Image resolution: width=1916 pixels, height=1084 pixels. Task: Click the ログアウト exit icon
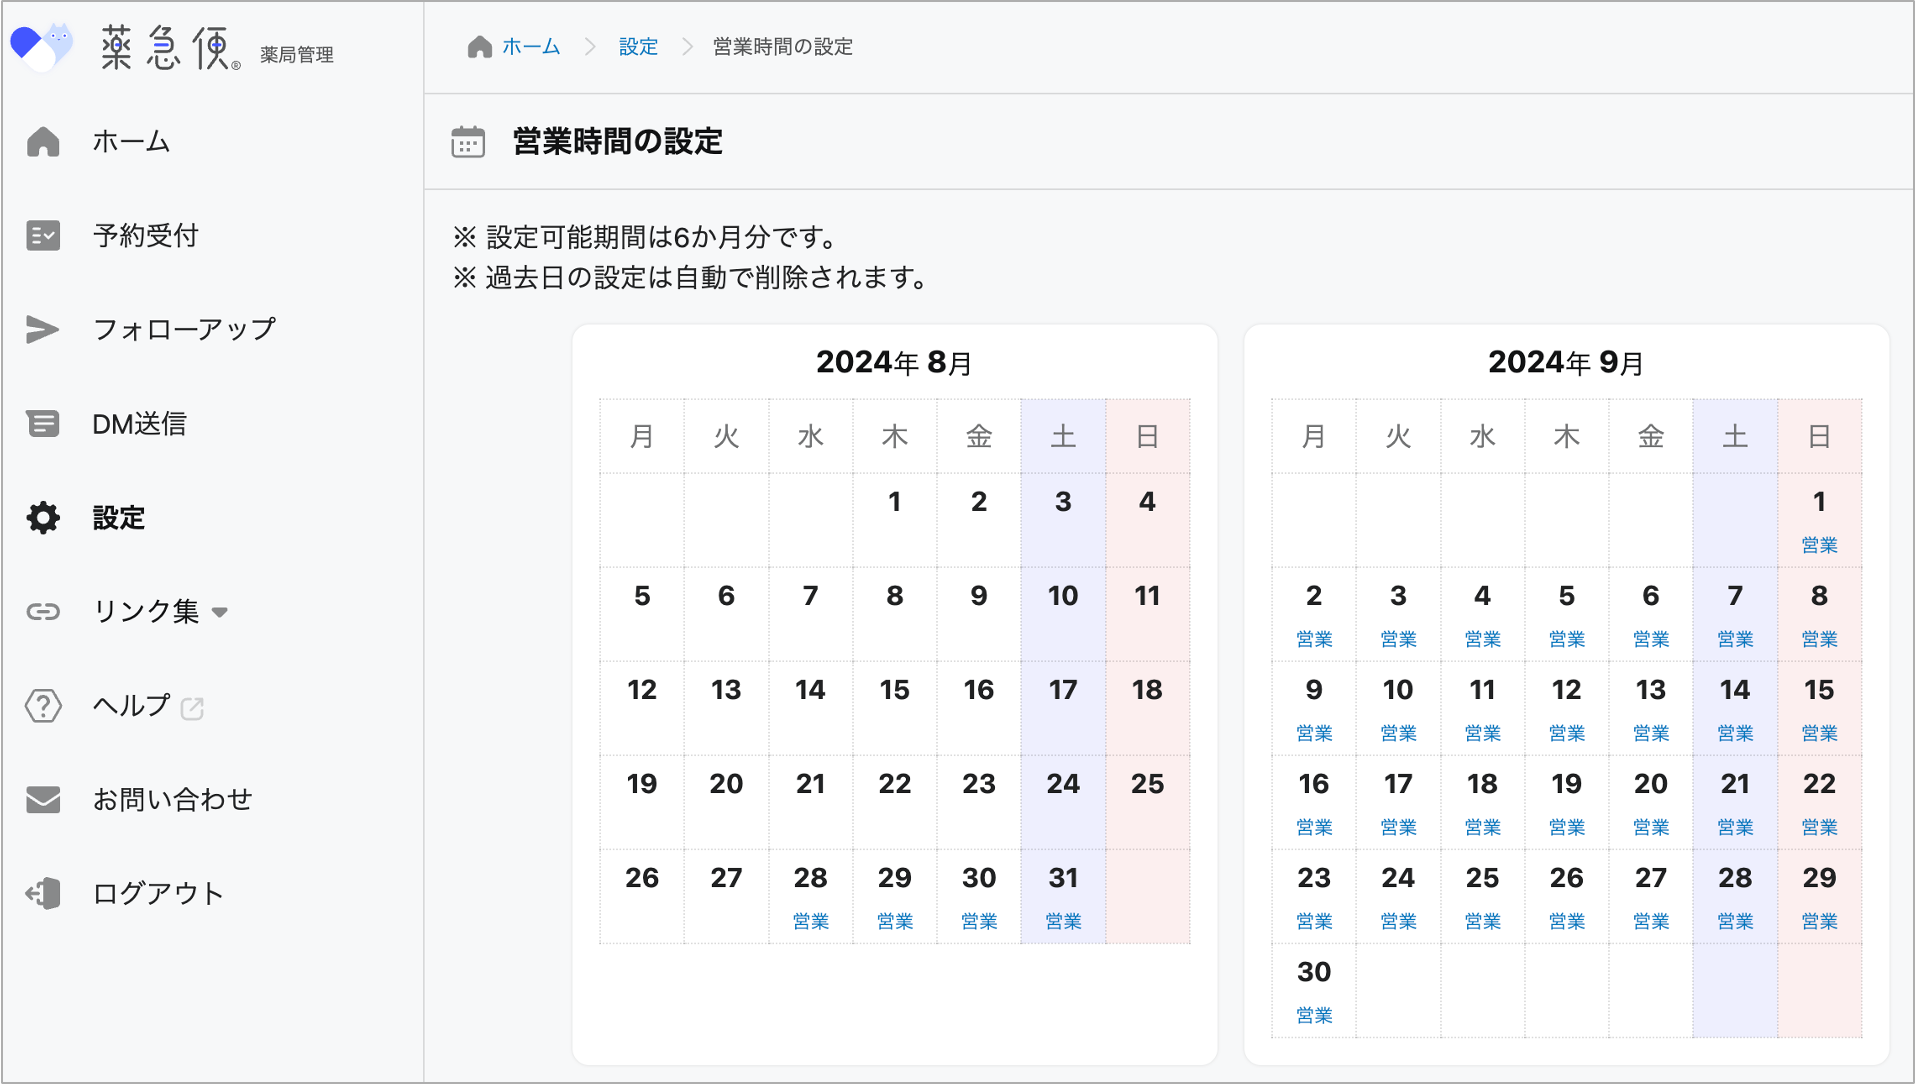[43, 894]
